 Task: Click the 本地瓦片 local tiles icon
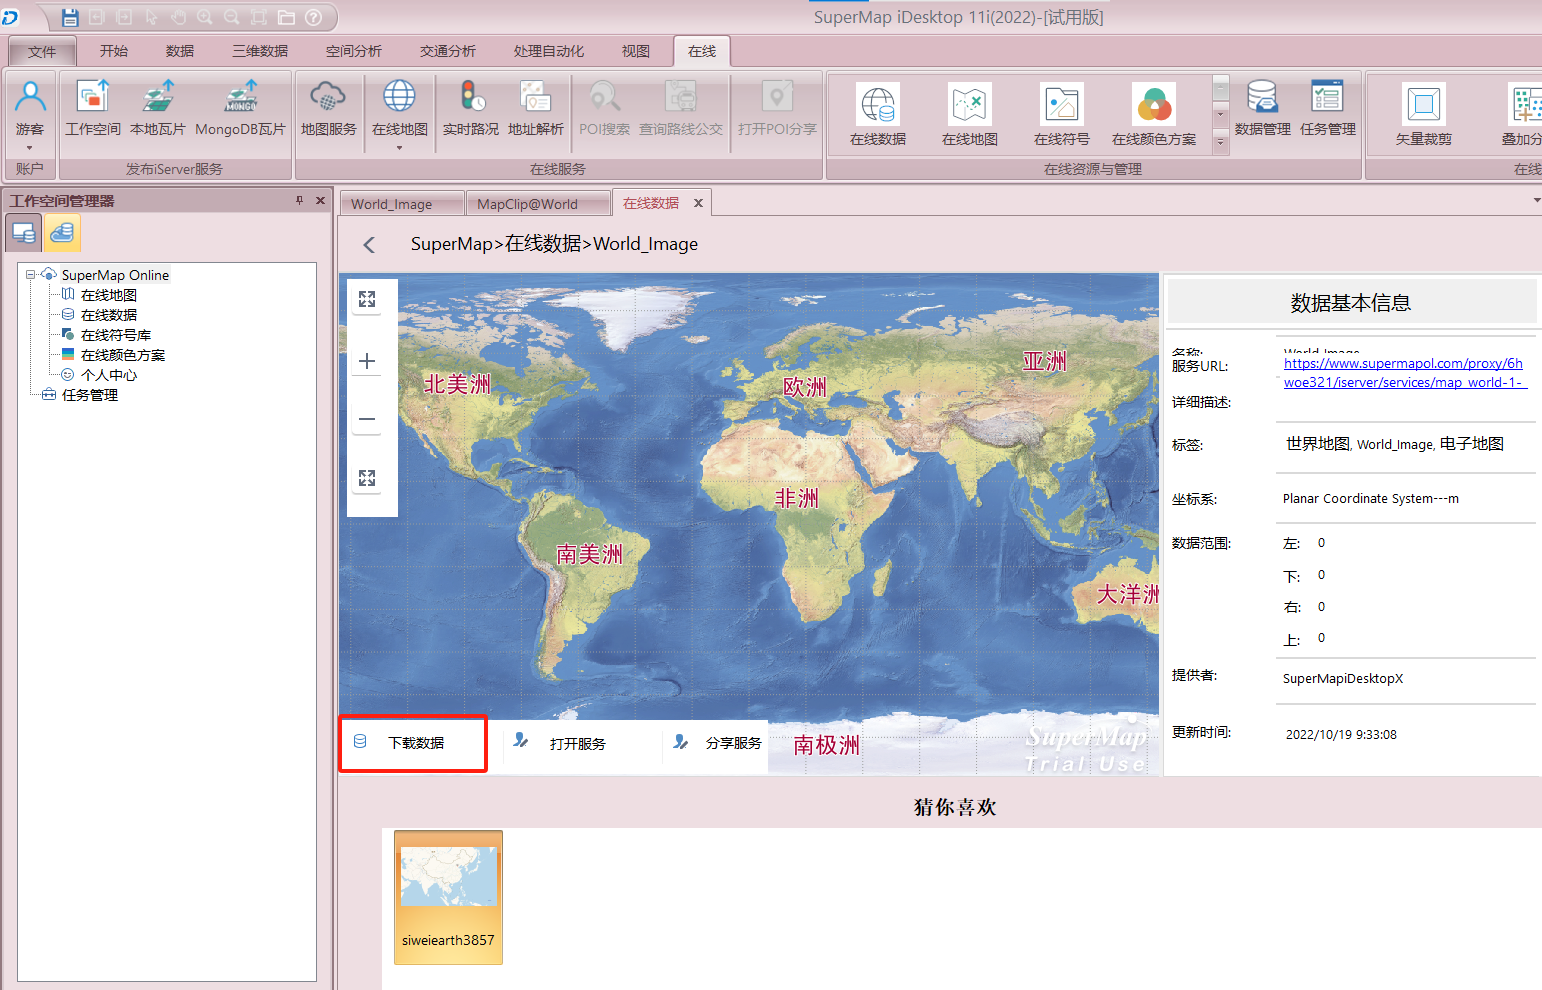pyautogui.click(x=158, y=108)
